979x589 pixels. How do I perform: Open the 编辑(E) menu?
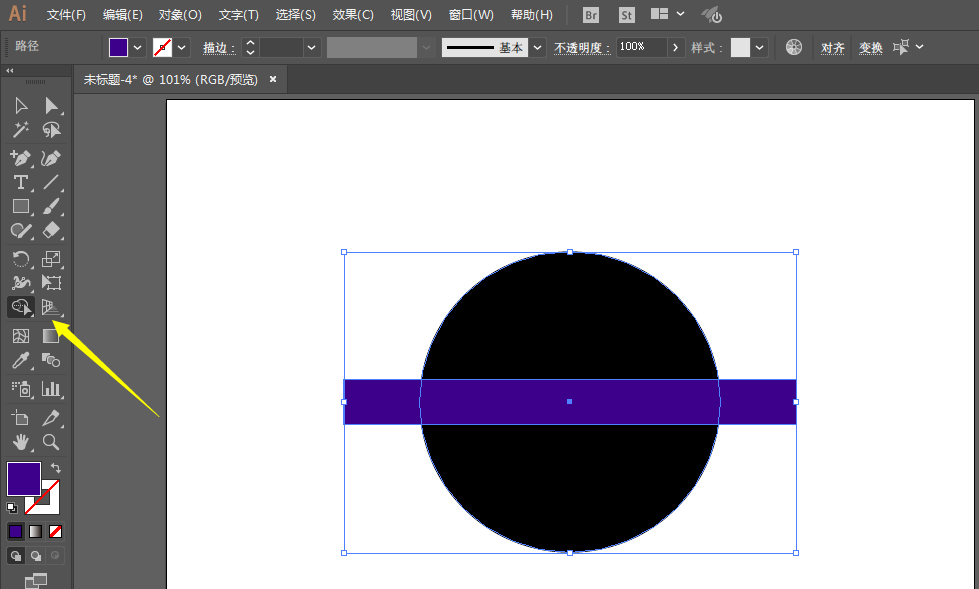pyautogui.click(x=122, y=14)
